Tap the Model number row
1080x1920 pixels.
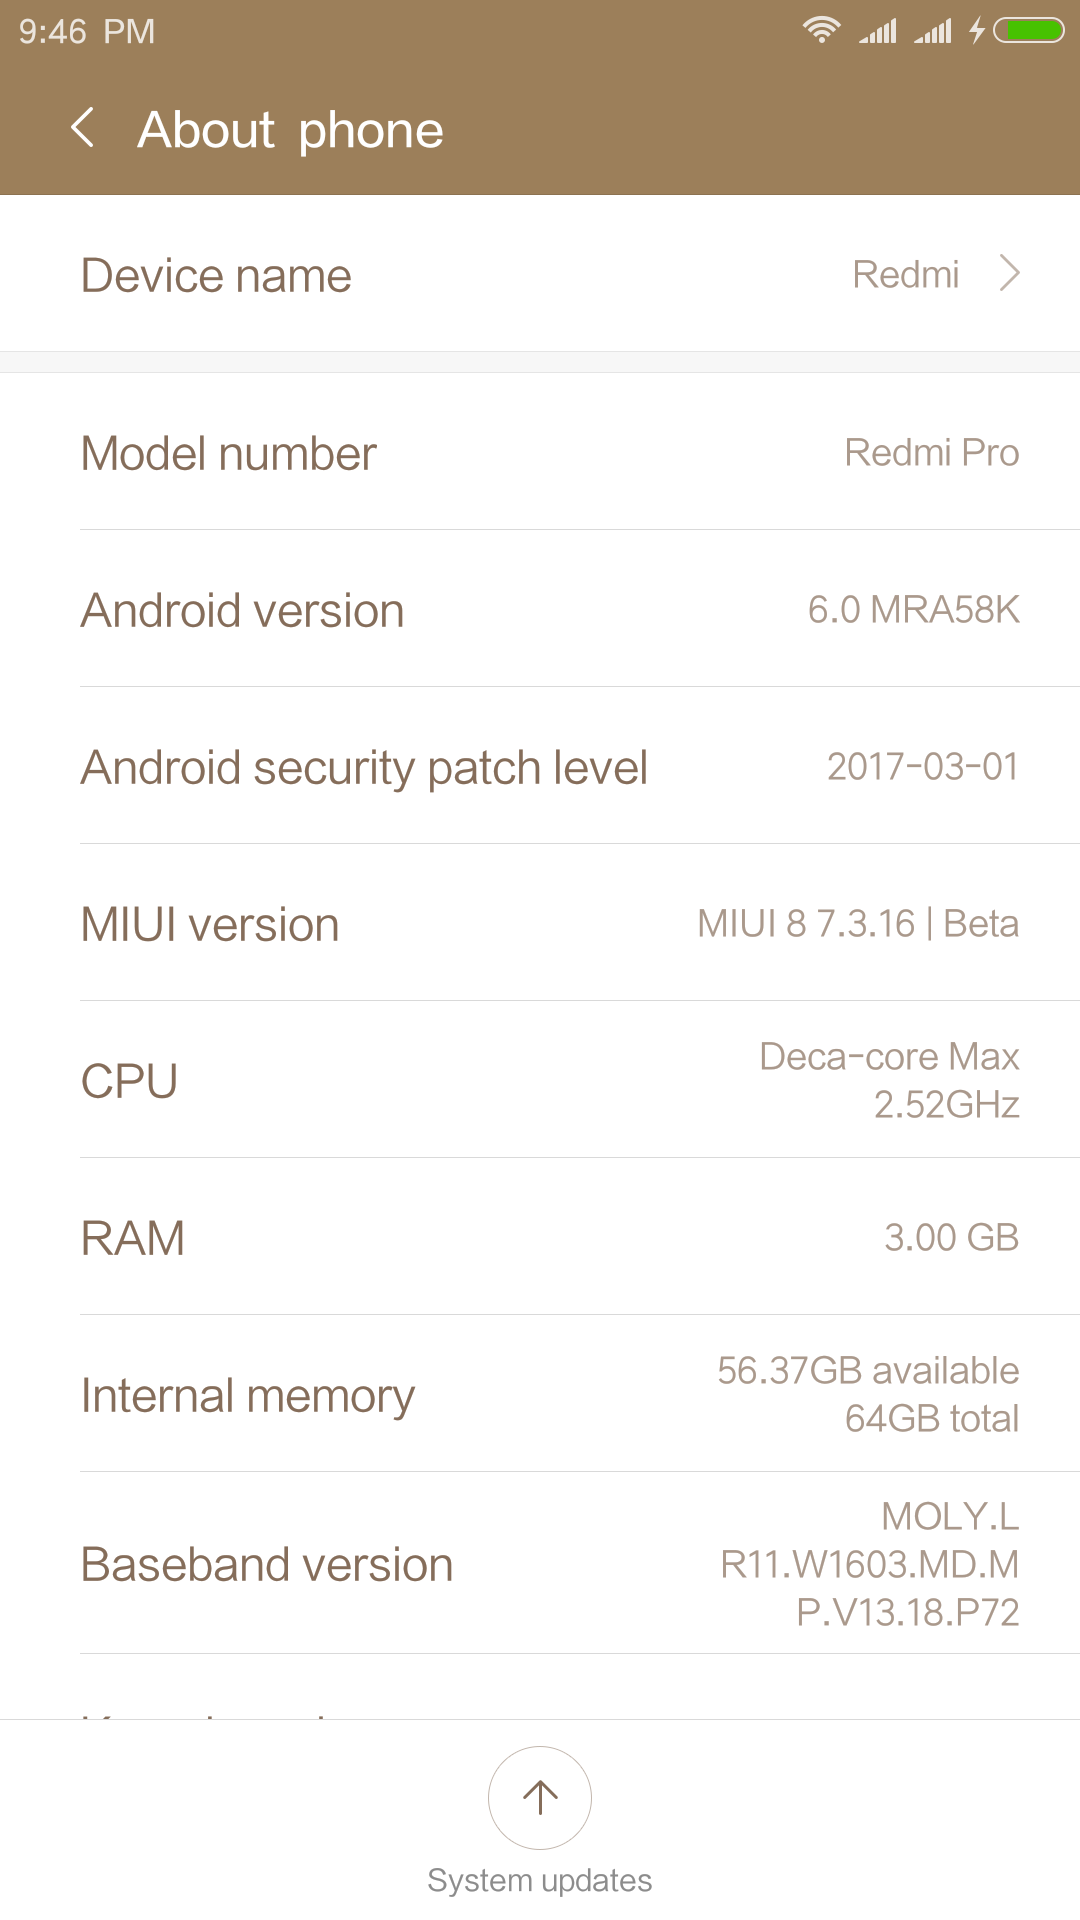tap(540, 453)
